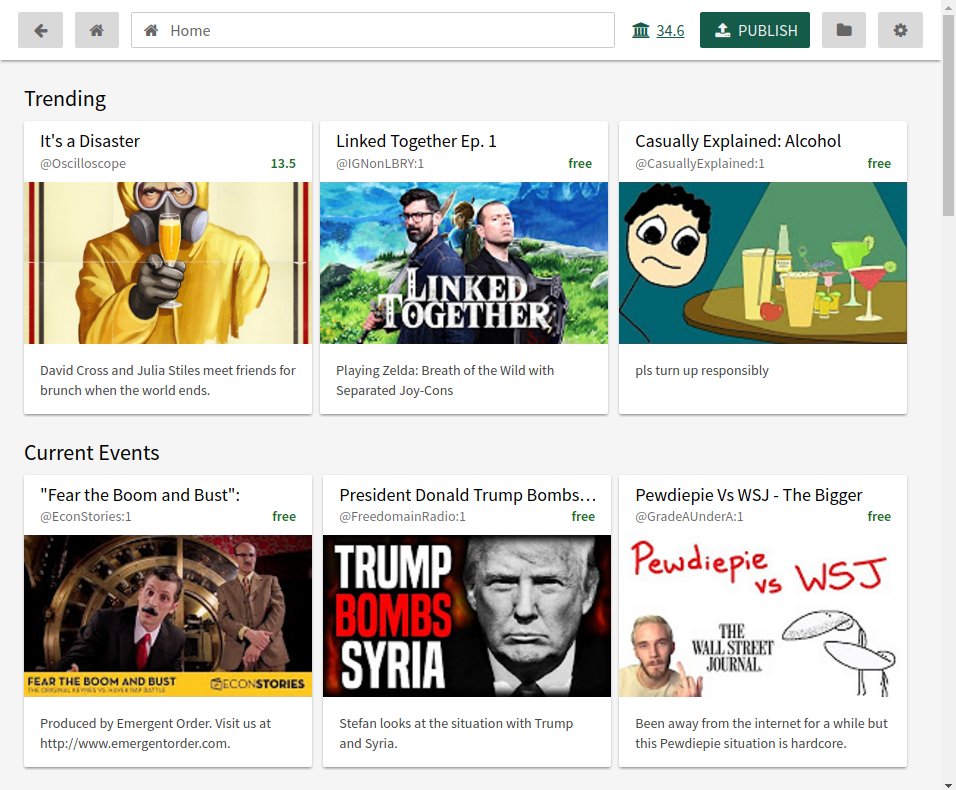Open settings via the gear icon
The image size is (956, 790).
[x=900, y=30]
